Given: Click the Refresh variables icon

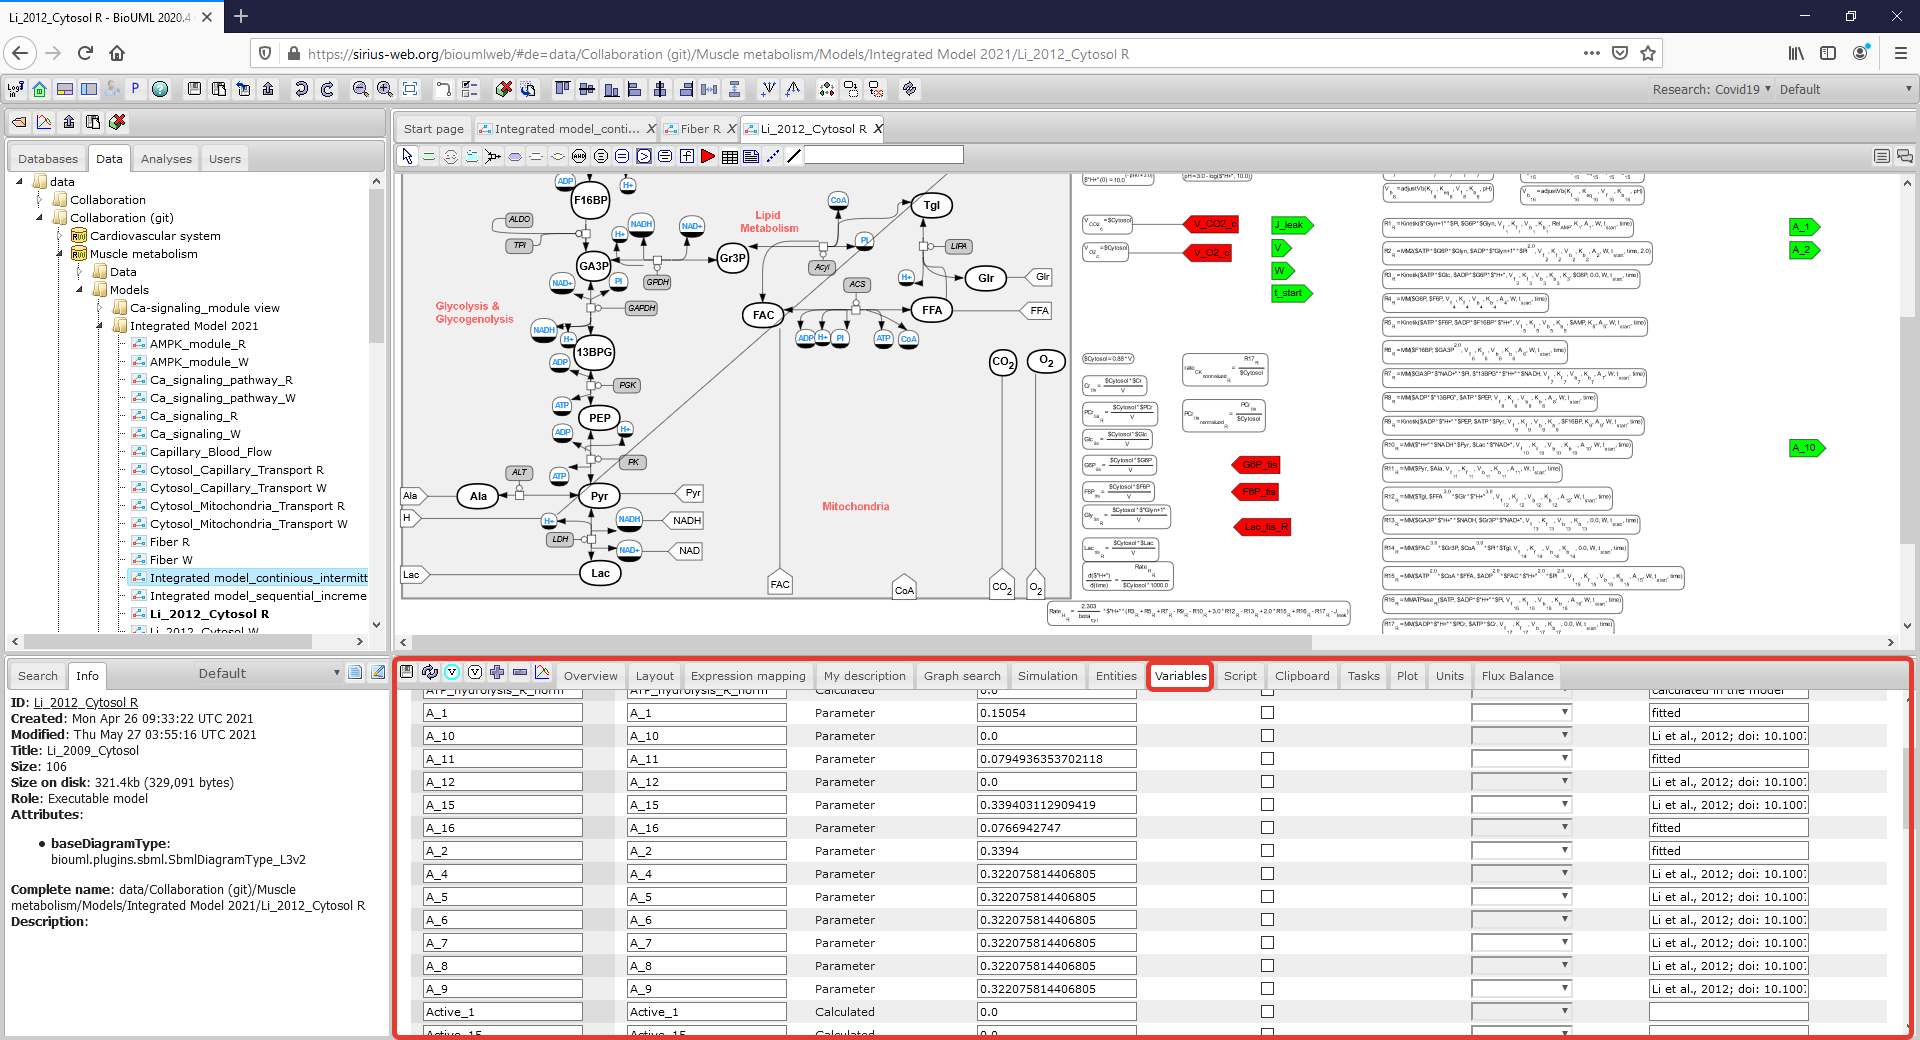Looking at the screenshot, I should 430,673.
